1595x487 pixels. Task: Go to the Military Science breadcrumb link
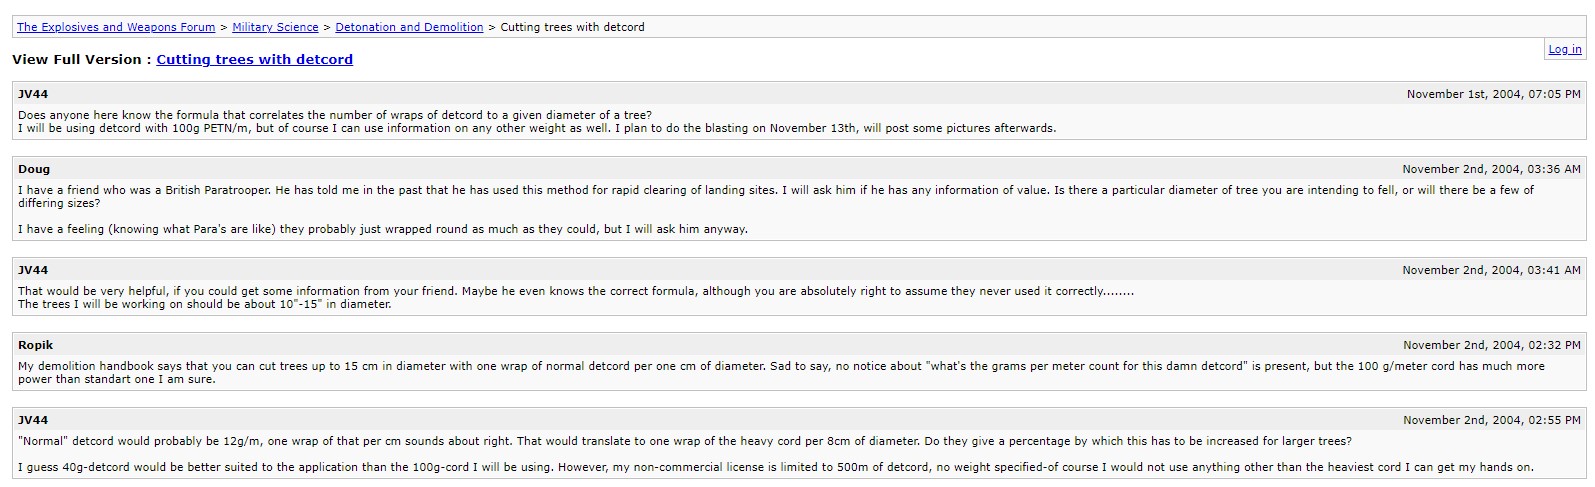tap(275, 28)
